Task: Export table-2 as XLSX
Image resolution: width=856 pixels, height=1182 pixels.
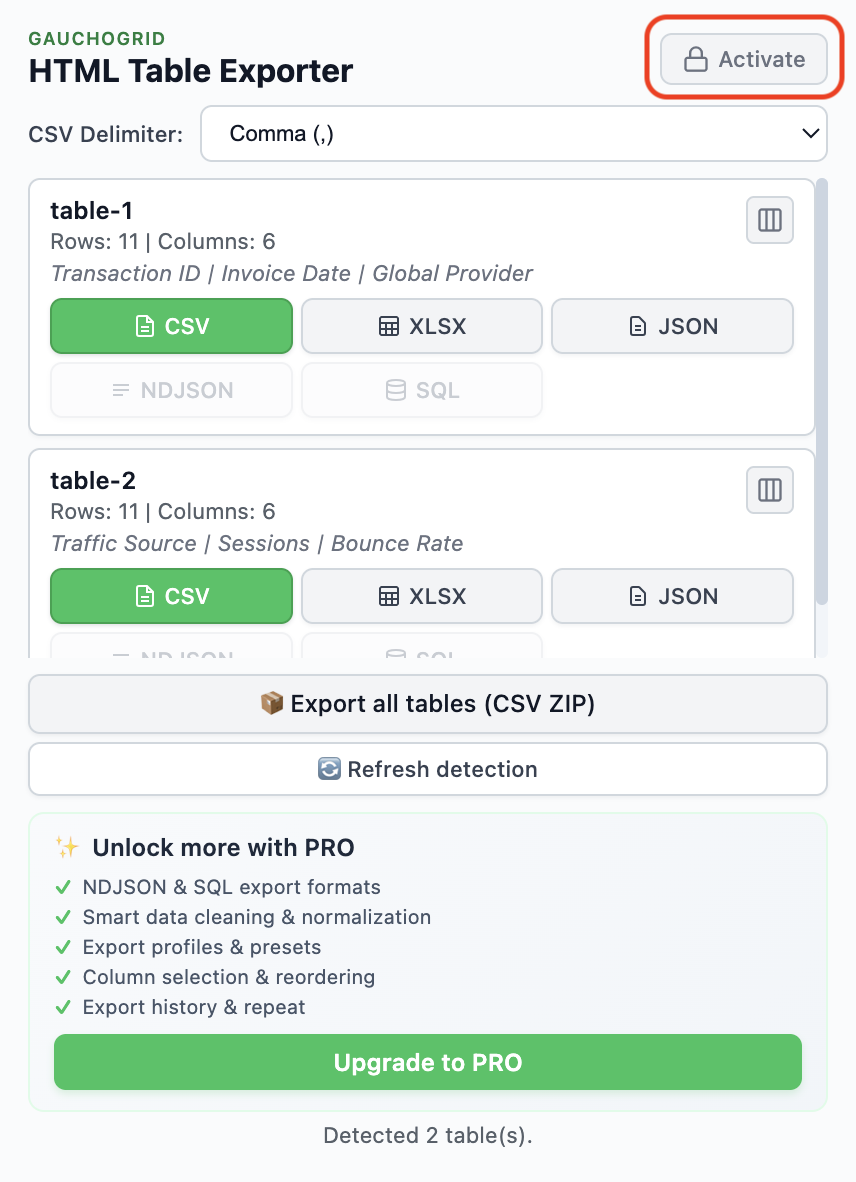Action: pyautogui.click(x=421, y=596)
